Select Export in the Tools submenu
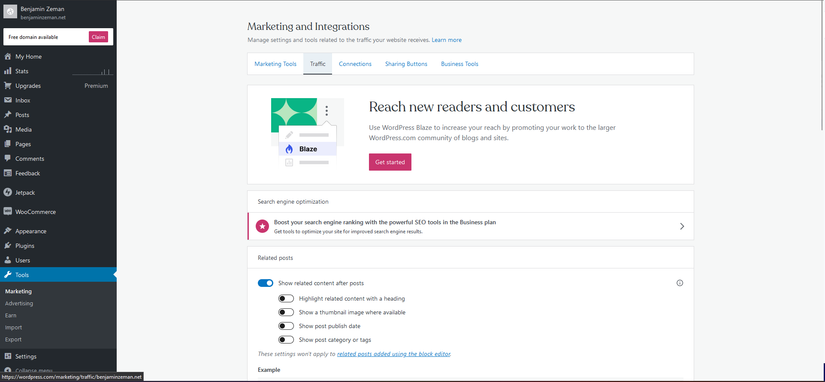The width and height of the screenshot is (825, 382). tap(13, 339)
